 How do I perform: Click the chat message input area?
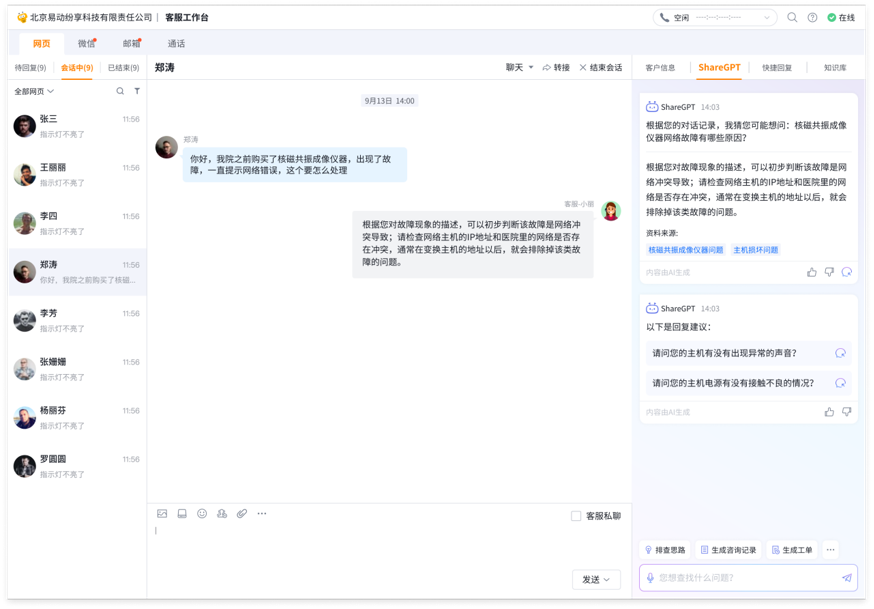pos(387,546)
